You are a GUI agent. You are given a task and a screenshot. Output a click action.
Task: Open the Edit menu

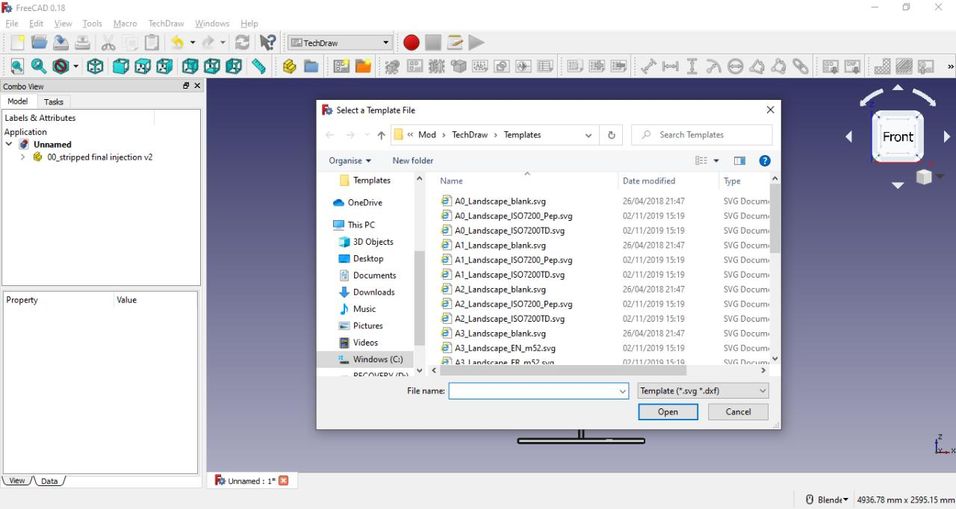pyautogui.click(x=36, y=24)
